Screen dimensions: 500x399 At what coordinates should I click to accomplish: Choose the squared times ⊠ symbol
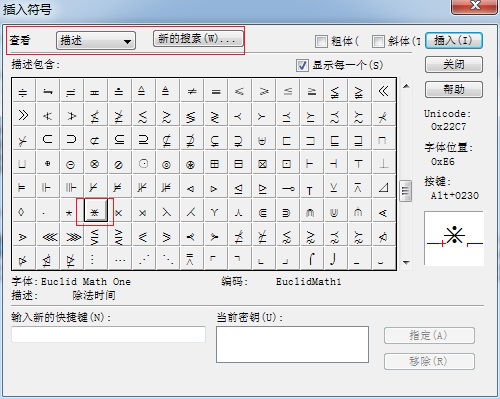click(x=263, y=163)
